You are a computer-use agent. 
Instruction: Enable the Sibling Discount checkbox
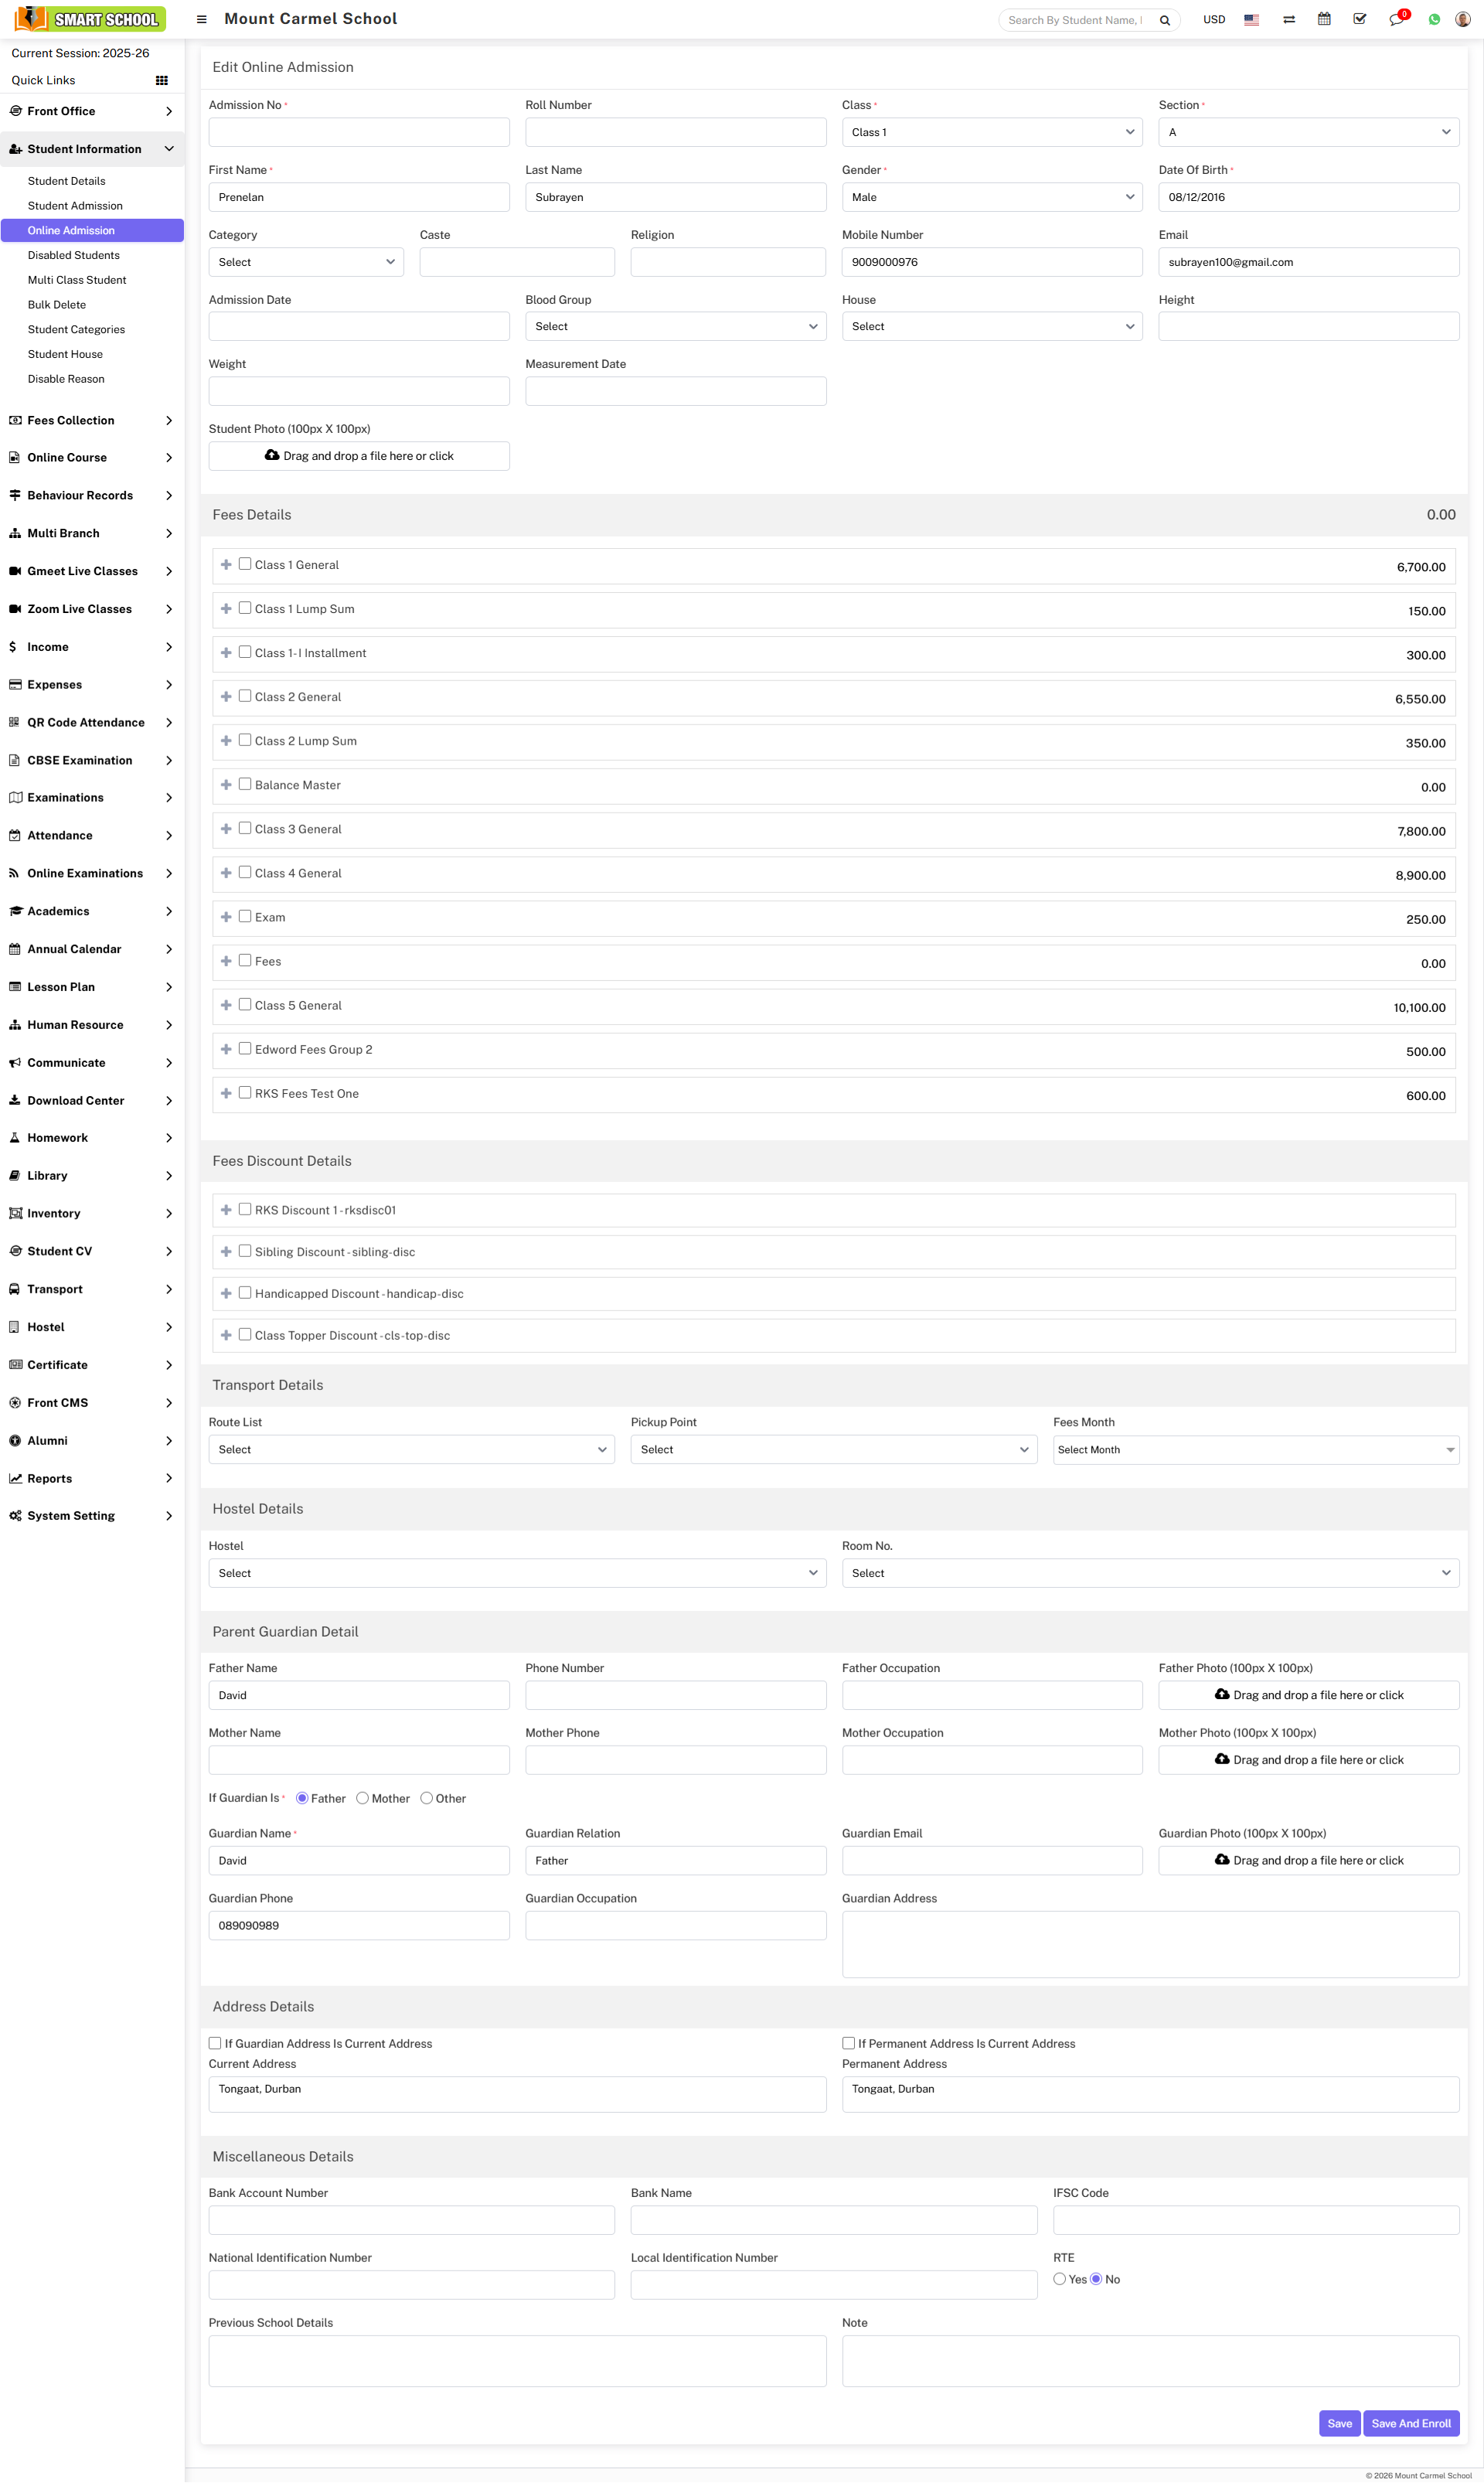click(245, 1251)
